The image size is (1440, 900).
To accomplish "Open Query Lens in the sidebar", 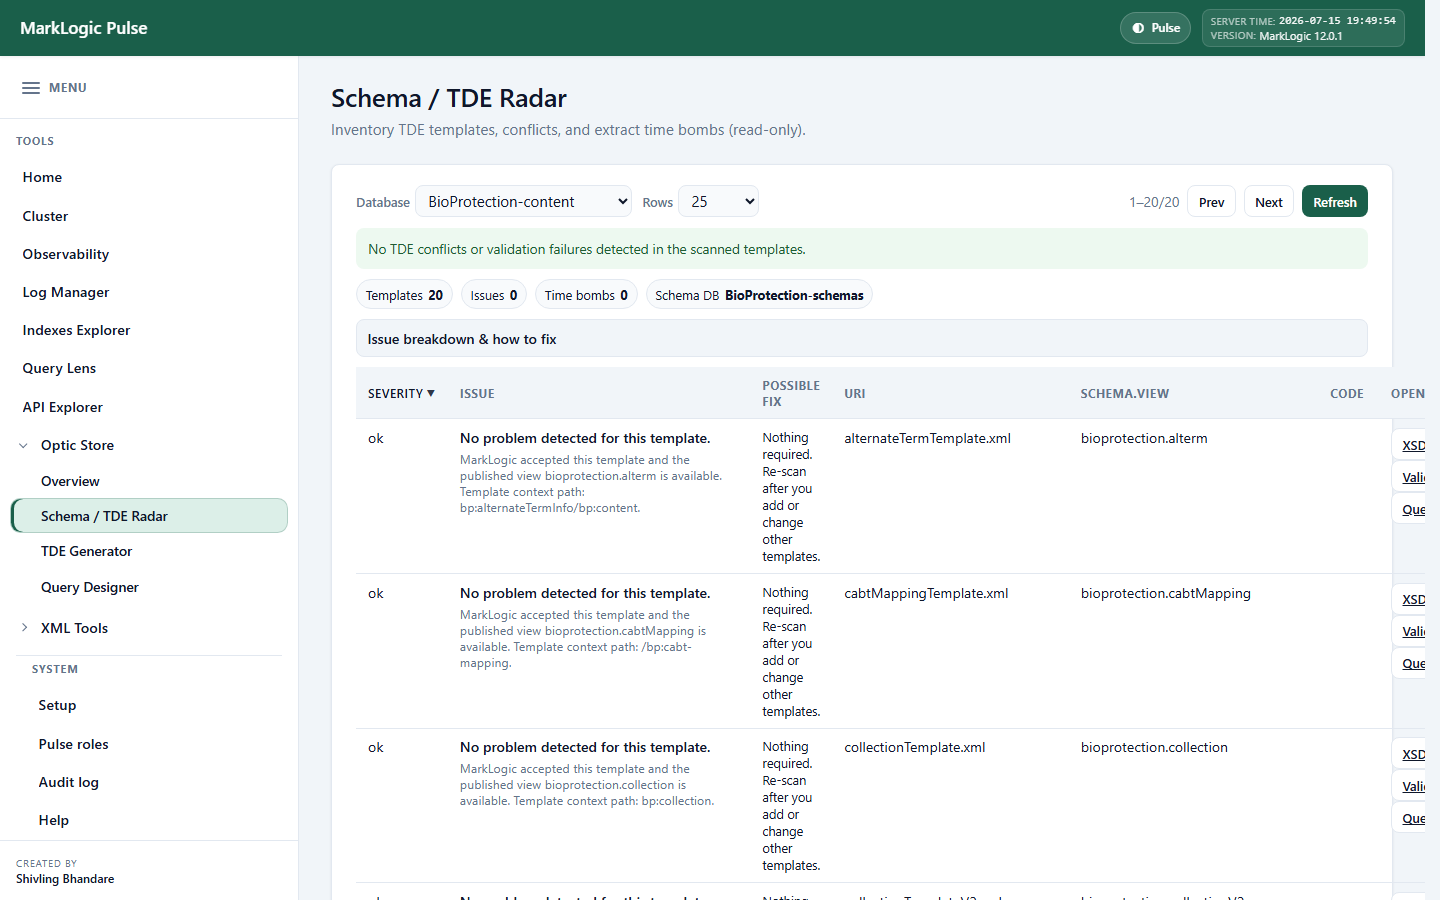I will pyautogui.click(x=59, y=368).
